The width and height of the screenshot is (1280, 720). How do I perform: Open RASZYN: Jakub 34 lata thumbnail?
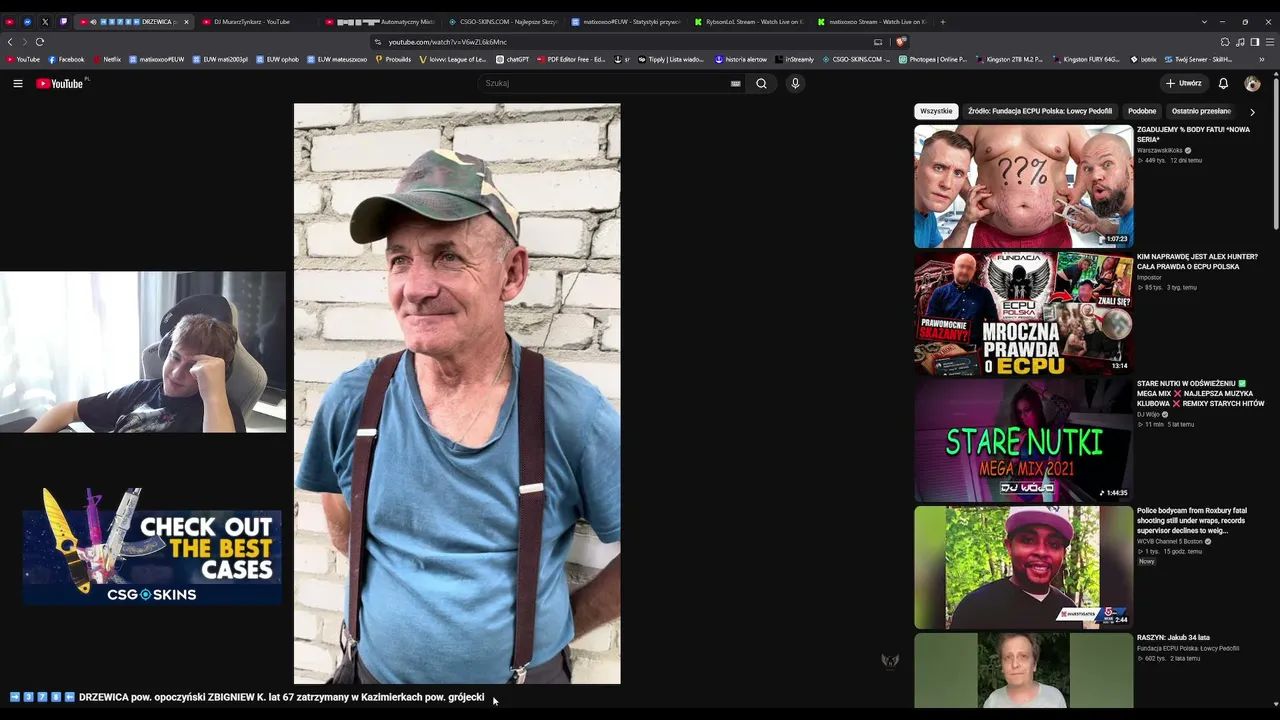click(1024, 670)
